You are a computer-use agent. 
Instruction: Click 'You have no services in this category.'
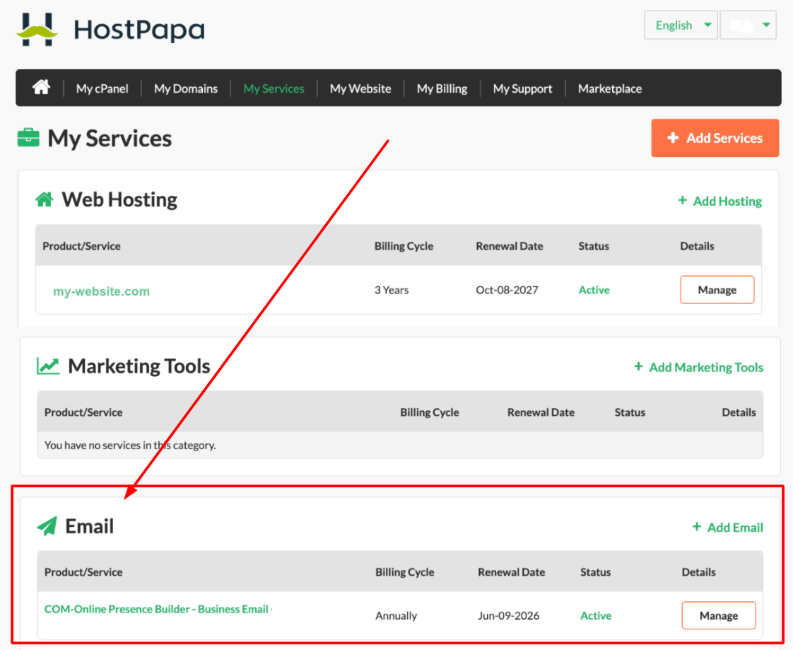point(130,445)
